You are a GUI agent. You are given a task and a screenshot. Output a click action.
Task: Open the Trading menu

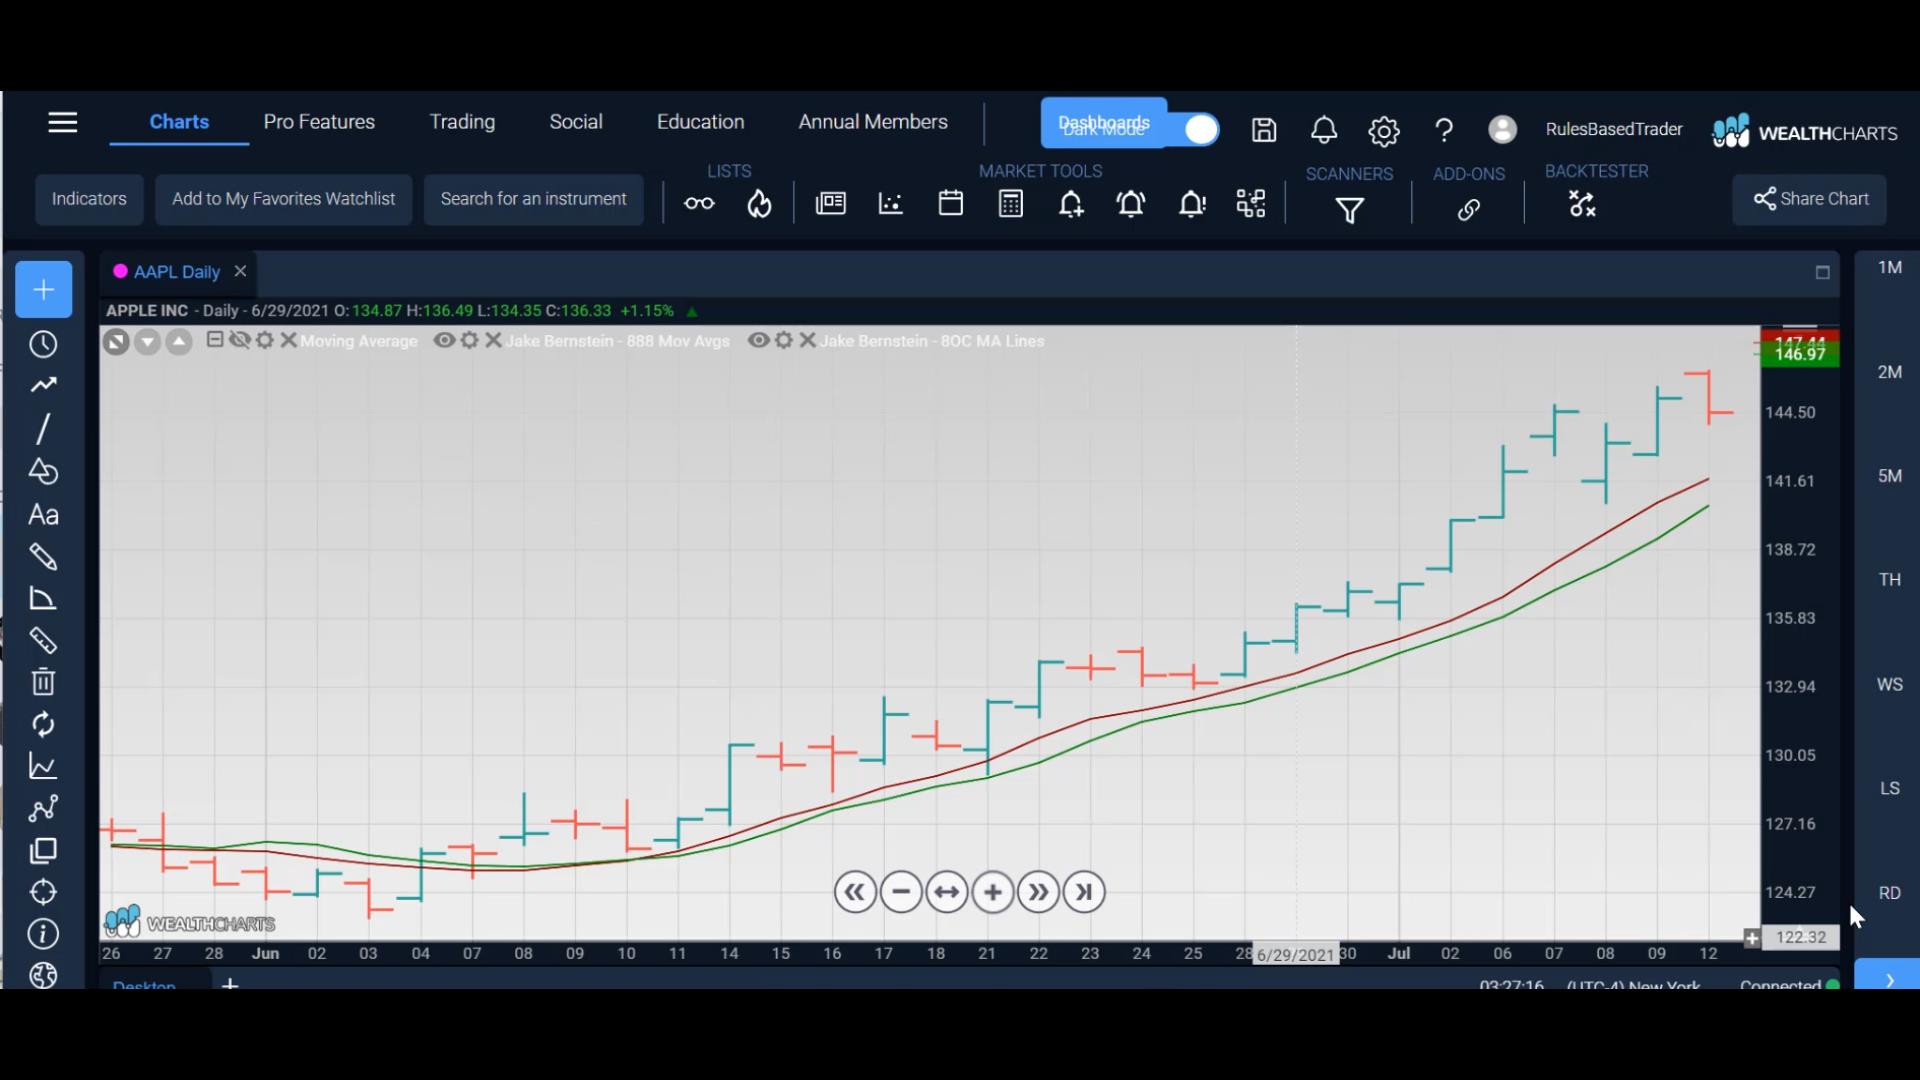[462, 122]
